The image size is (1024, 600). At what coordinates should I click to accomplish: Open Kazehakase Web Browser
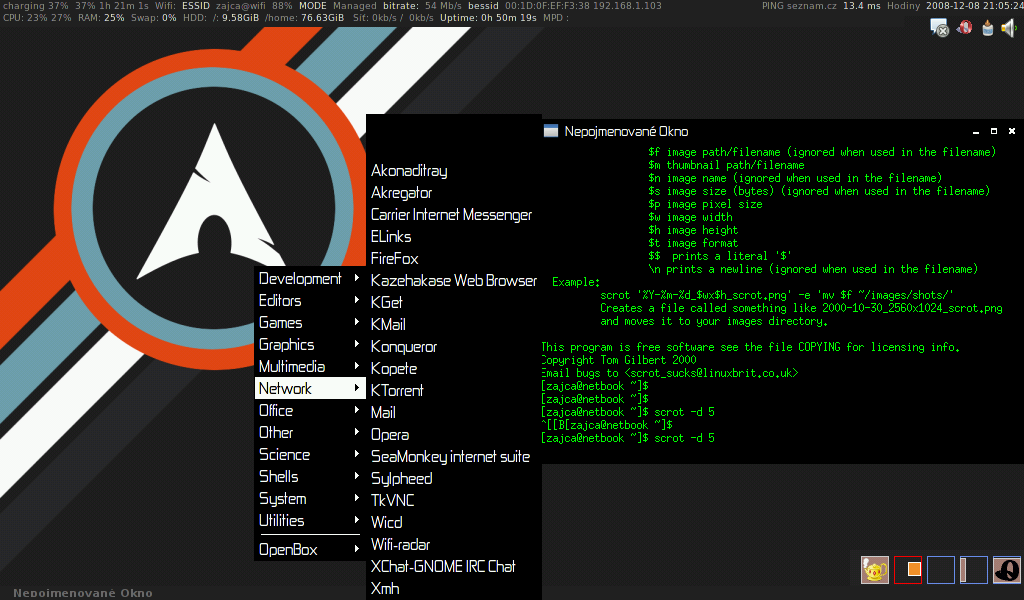[454, 280]
